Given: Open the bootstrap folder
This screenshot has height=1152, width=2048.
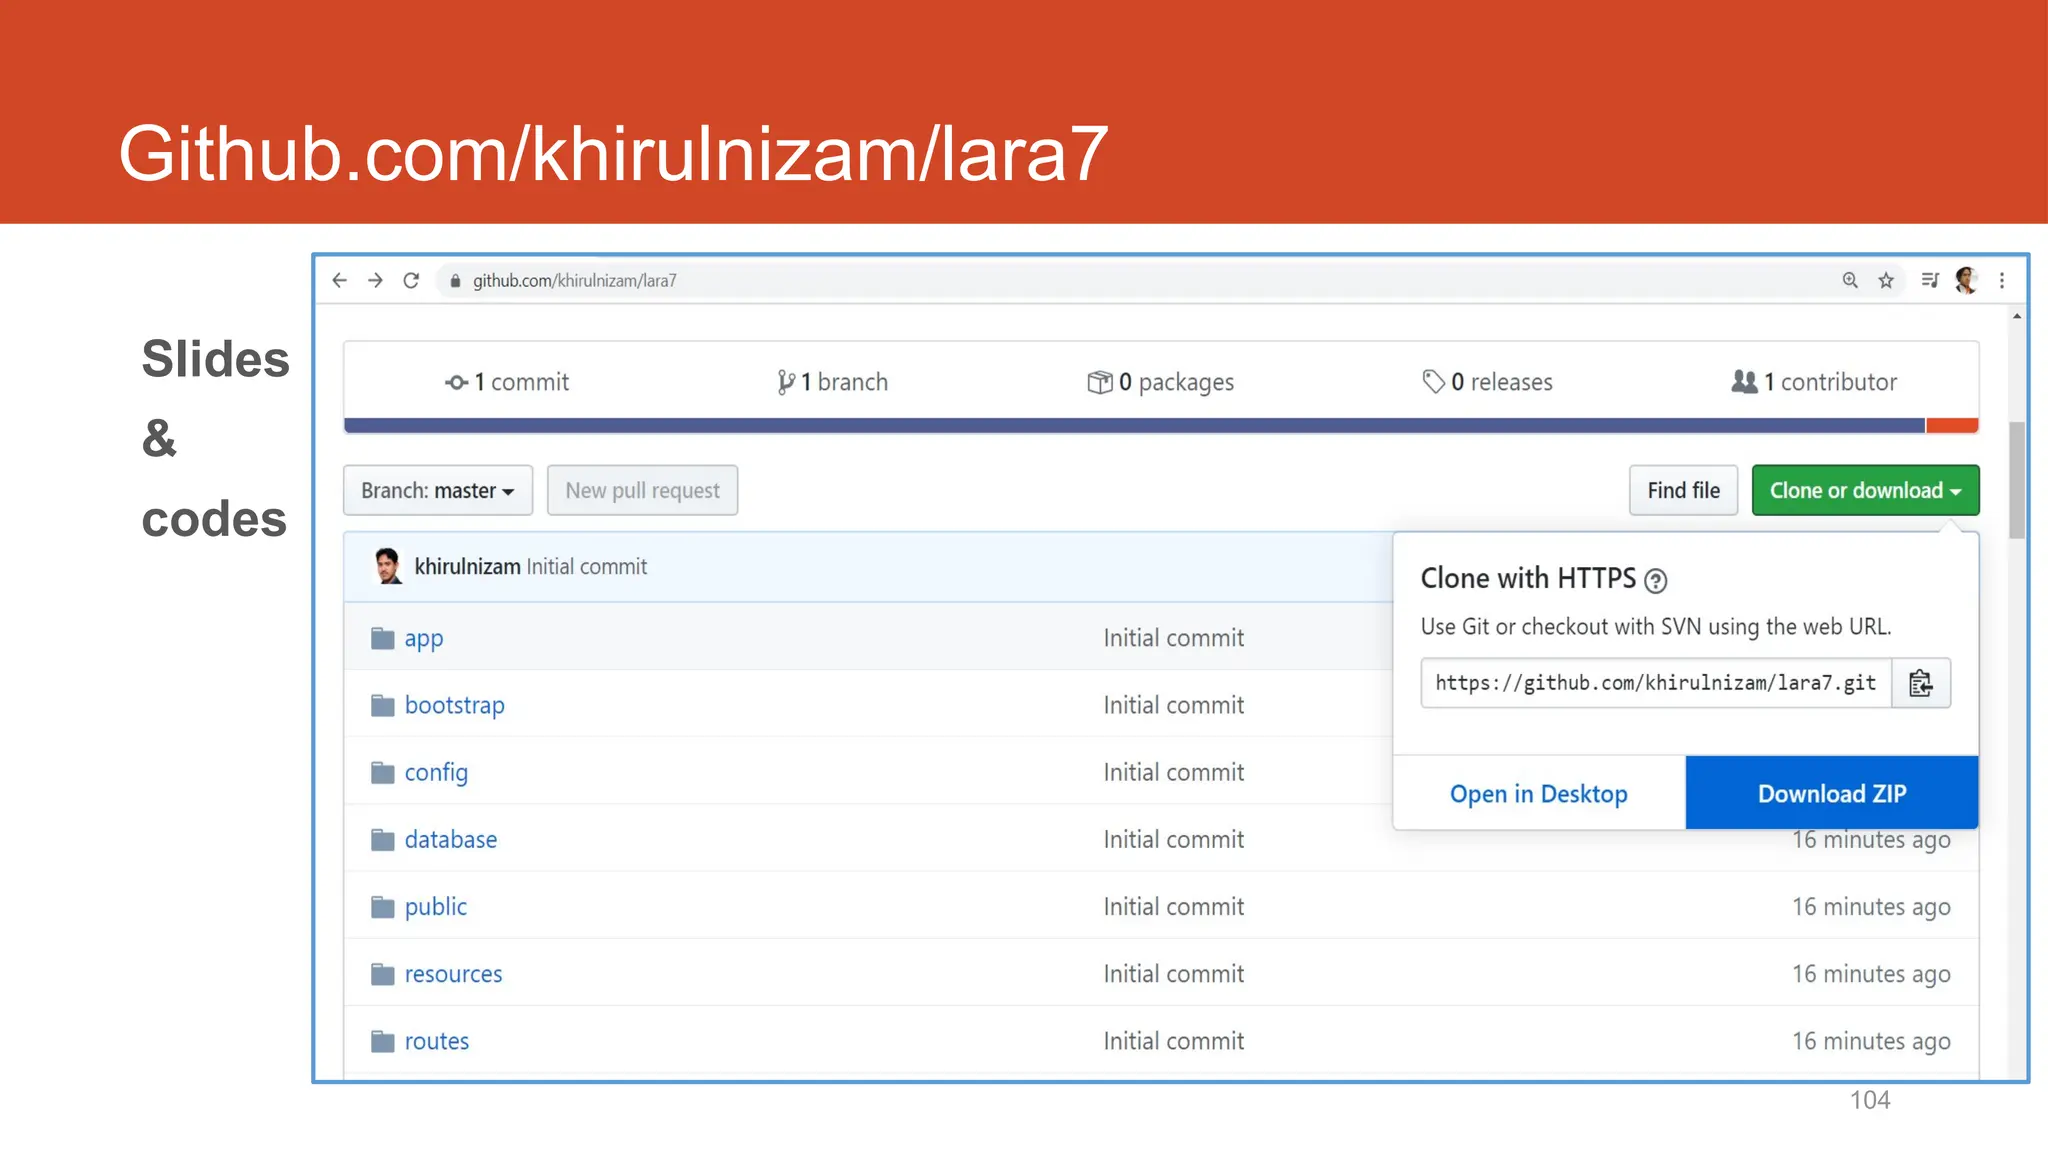Looking at the screenshot, I should [455, 705].
